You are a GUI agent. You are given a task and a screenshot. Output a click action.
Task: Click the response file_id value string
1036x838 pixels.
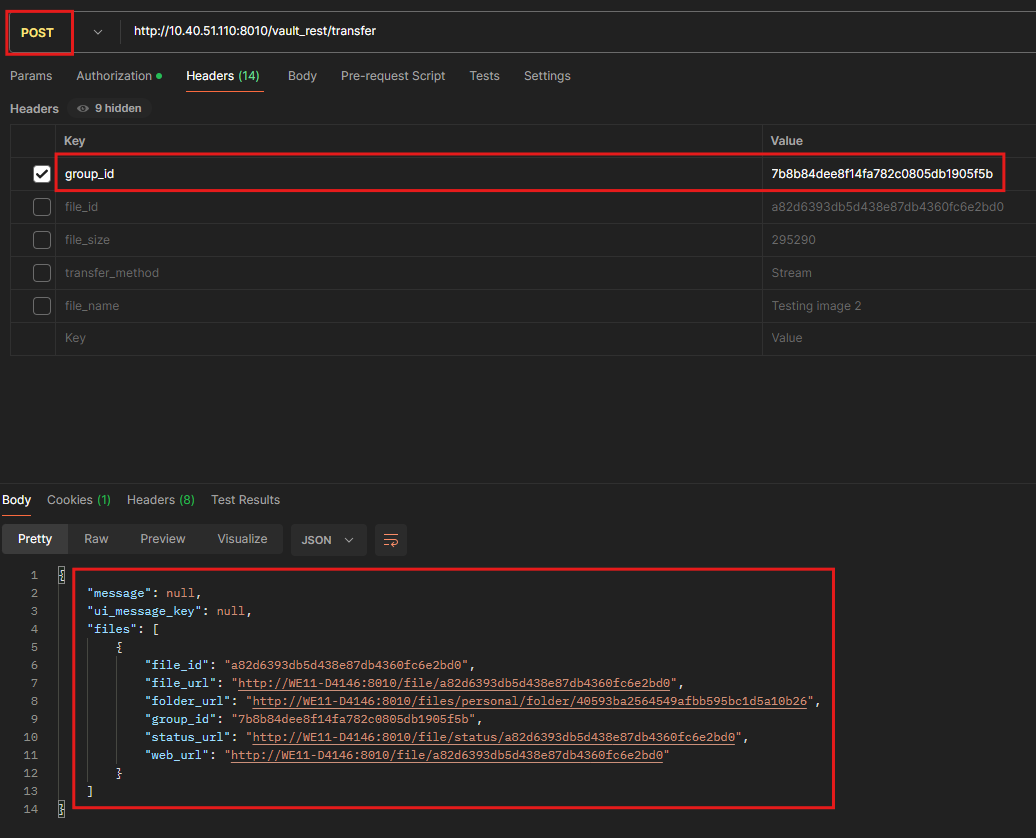click(x=346, y=665)
